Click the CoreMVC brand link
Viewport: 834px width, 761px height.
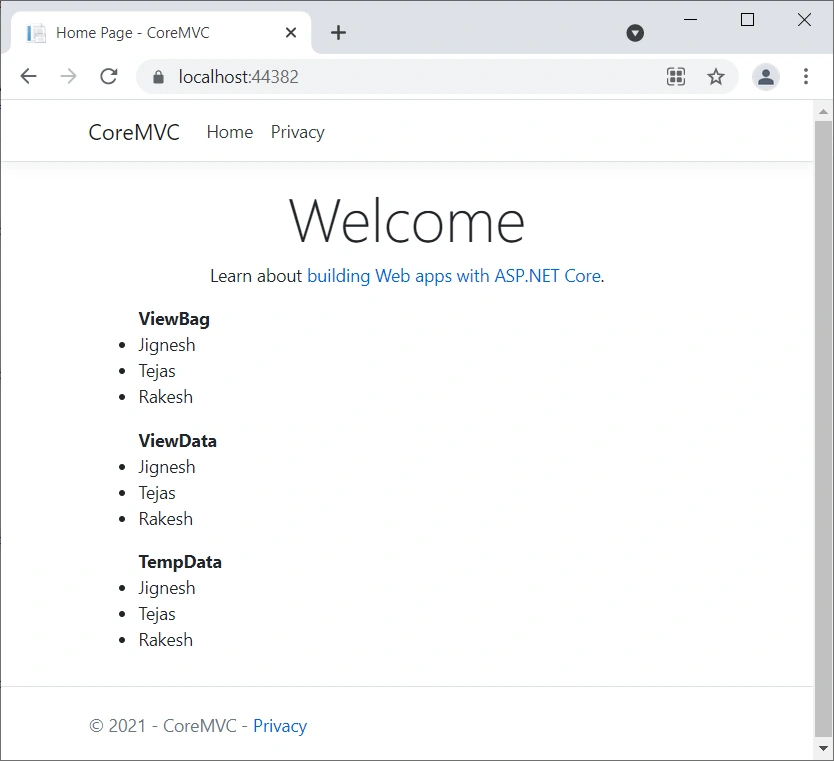(134, 132)
